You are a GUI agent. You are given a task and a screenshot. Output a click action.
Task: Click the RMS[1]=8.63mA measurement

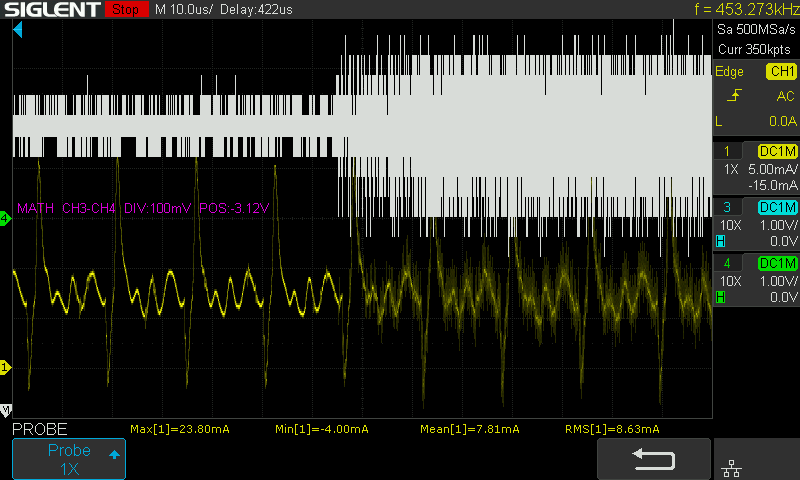click(x=612, y=429)
